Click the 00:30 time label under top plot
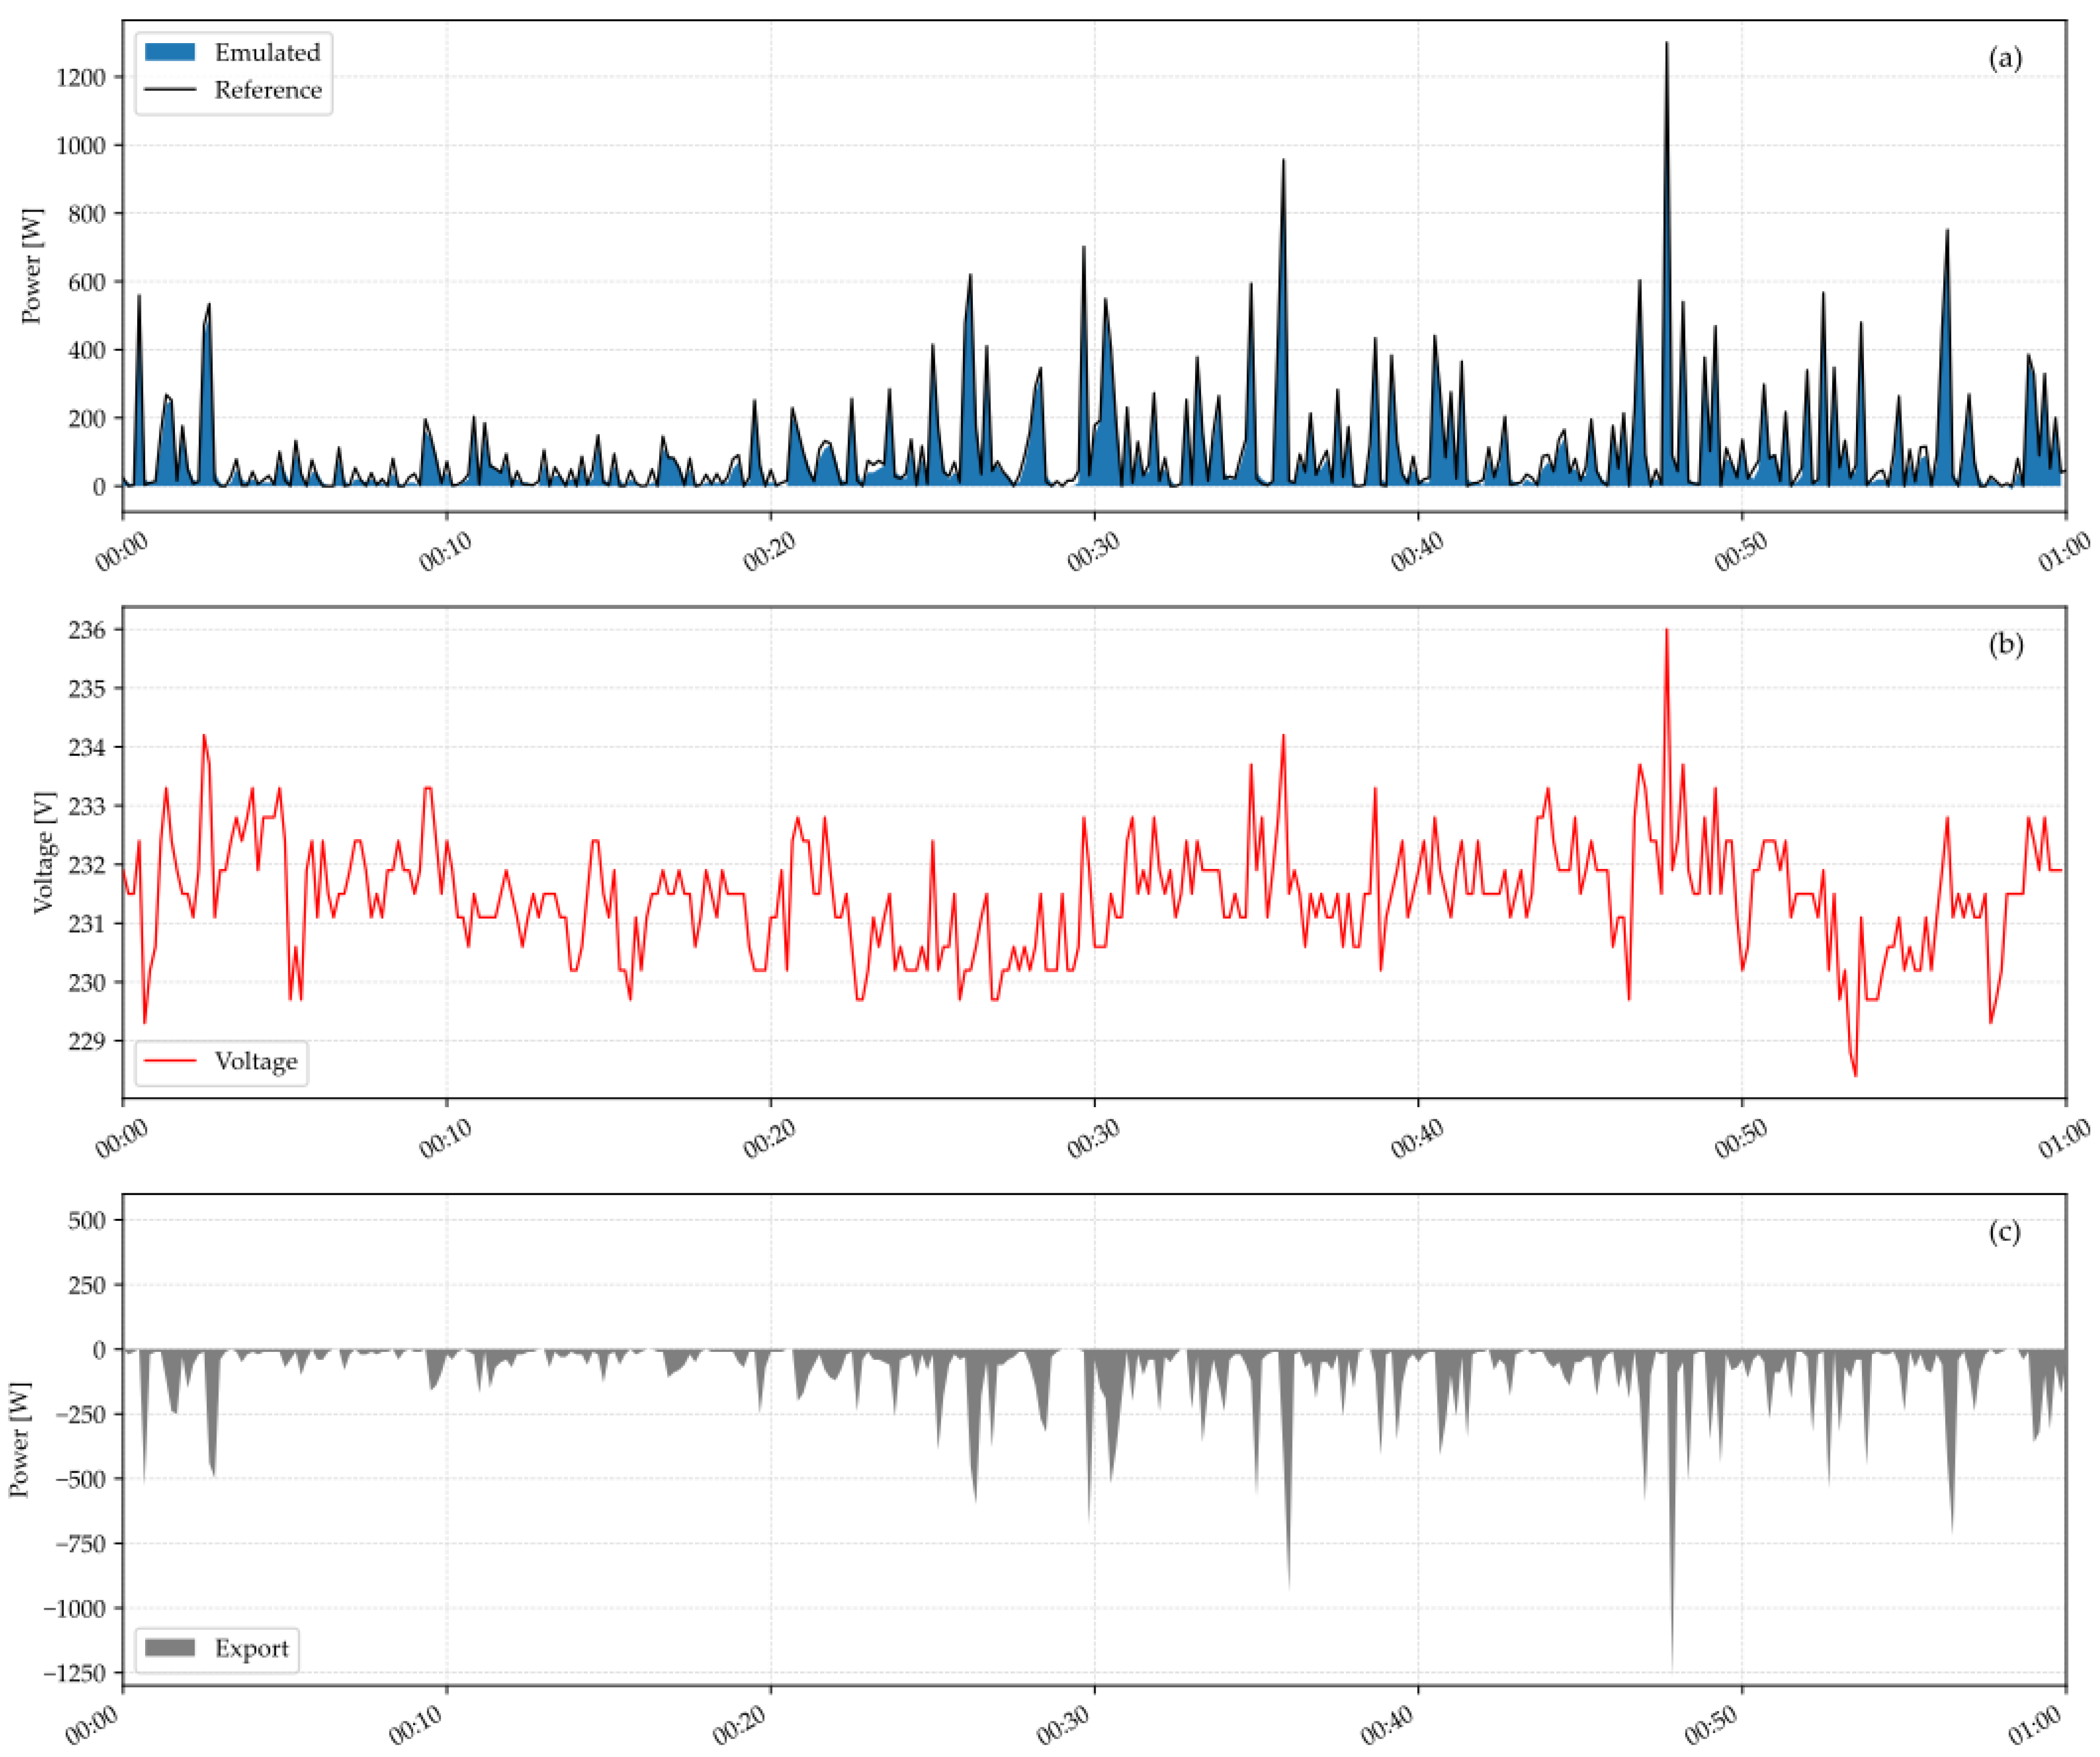Screen dimensions: 2100x1757 click(1092, 552)
